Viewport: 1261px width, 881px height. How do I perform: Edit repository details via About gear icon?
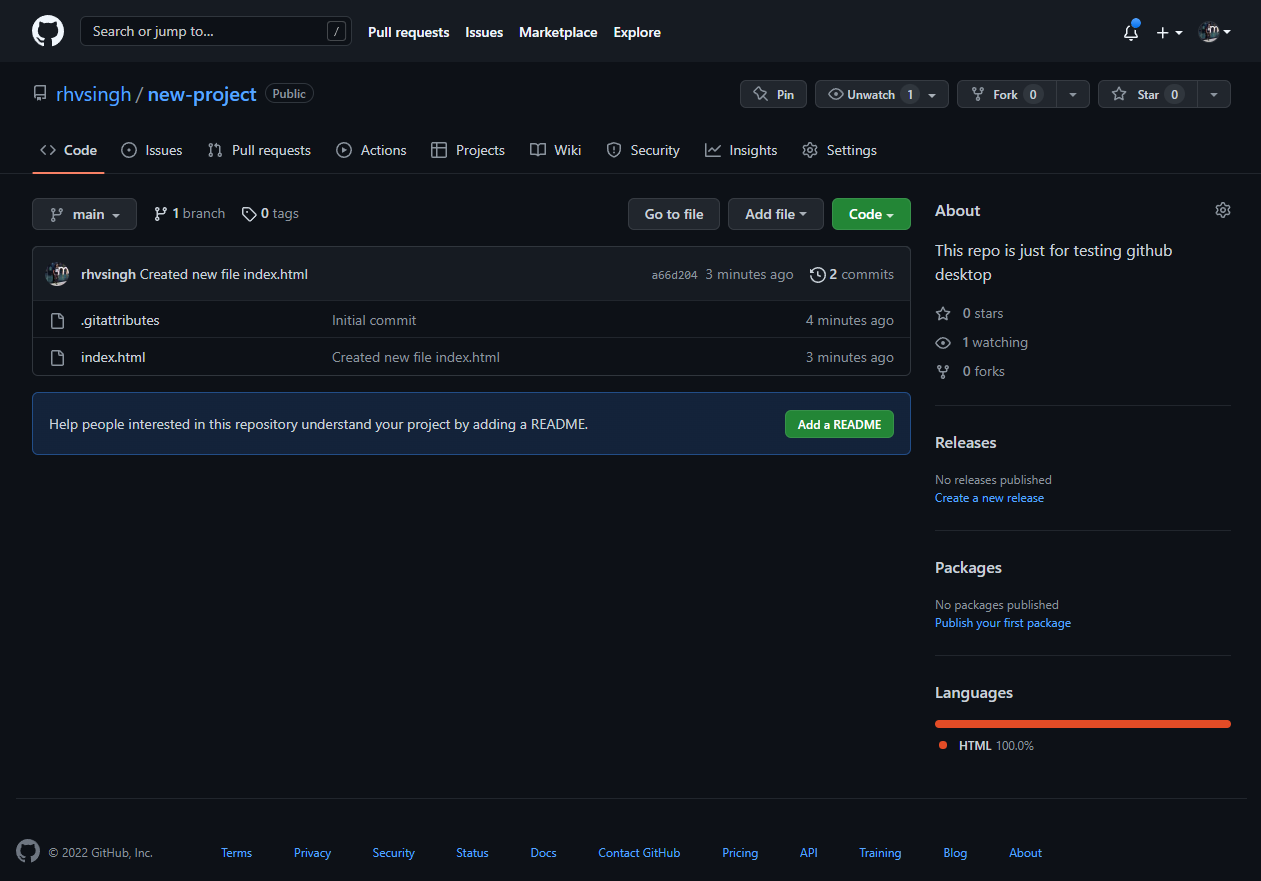point(1223,210)
